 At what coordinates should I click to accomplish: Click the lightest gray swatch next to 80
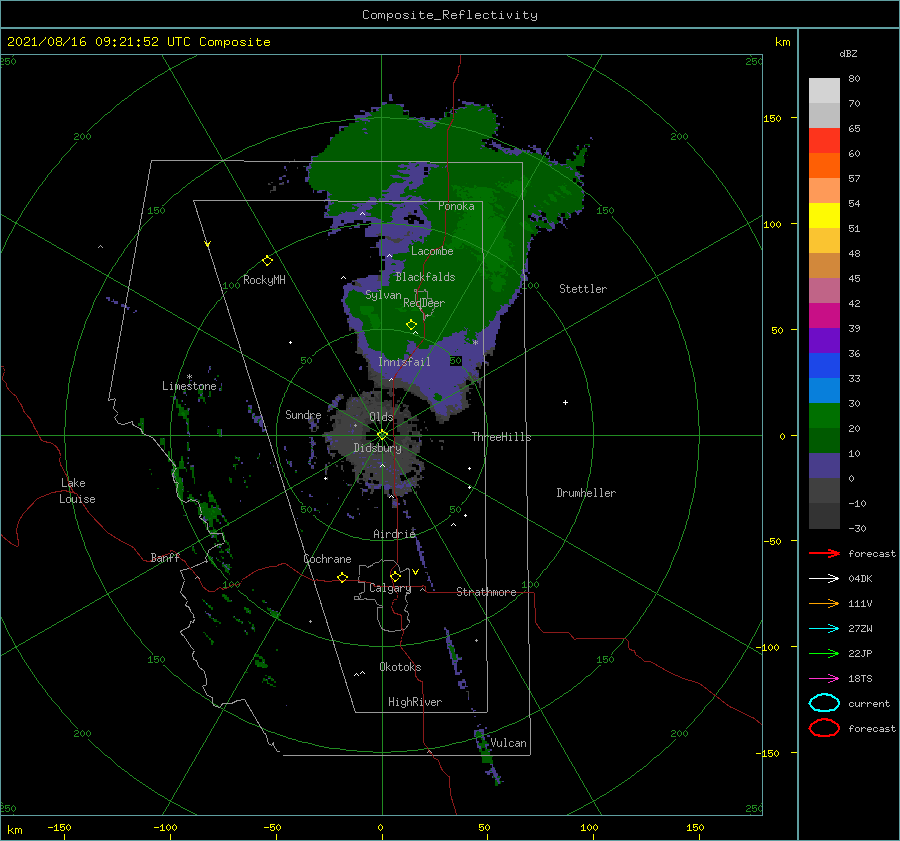click(824, 90)
